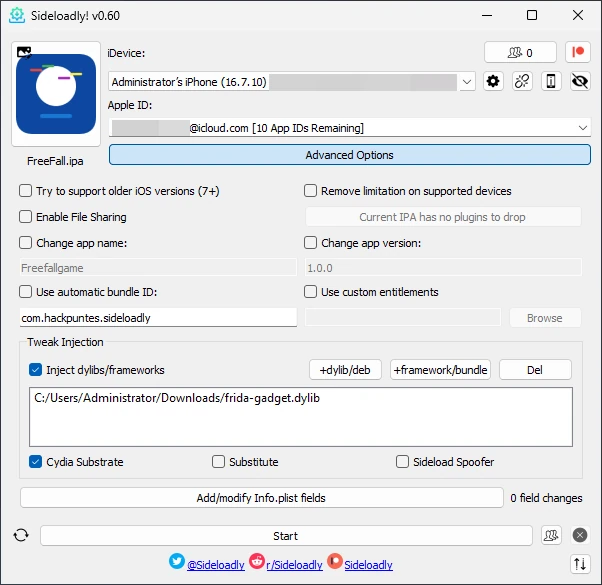Click the 0 field changes text
Viewport: 602px width, 585px height.
(546, 498)
